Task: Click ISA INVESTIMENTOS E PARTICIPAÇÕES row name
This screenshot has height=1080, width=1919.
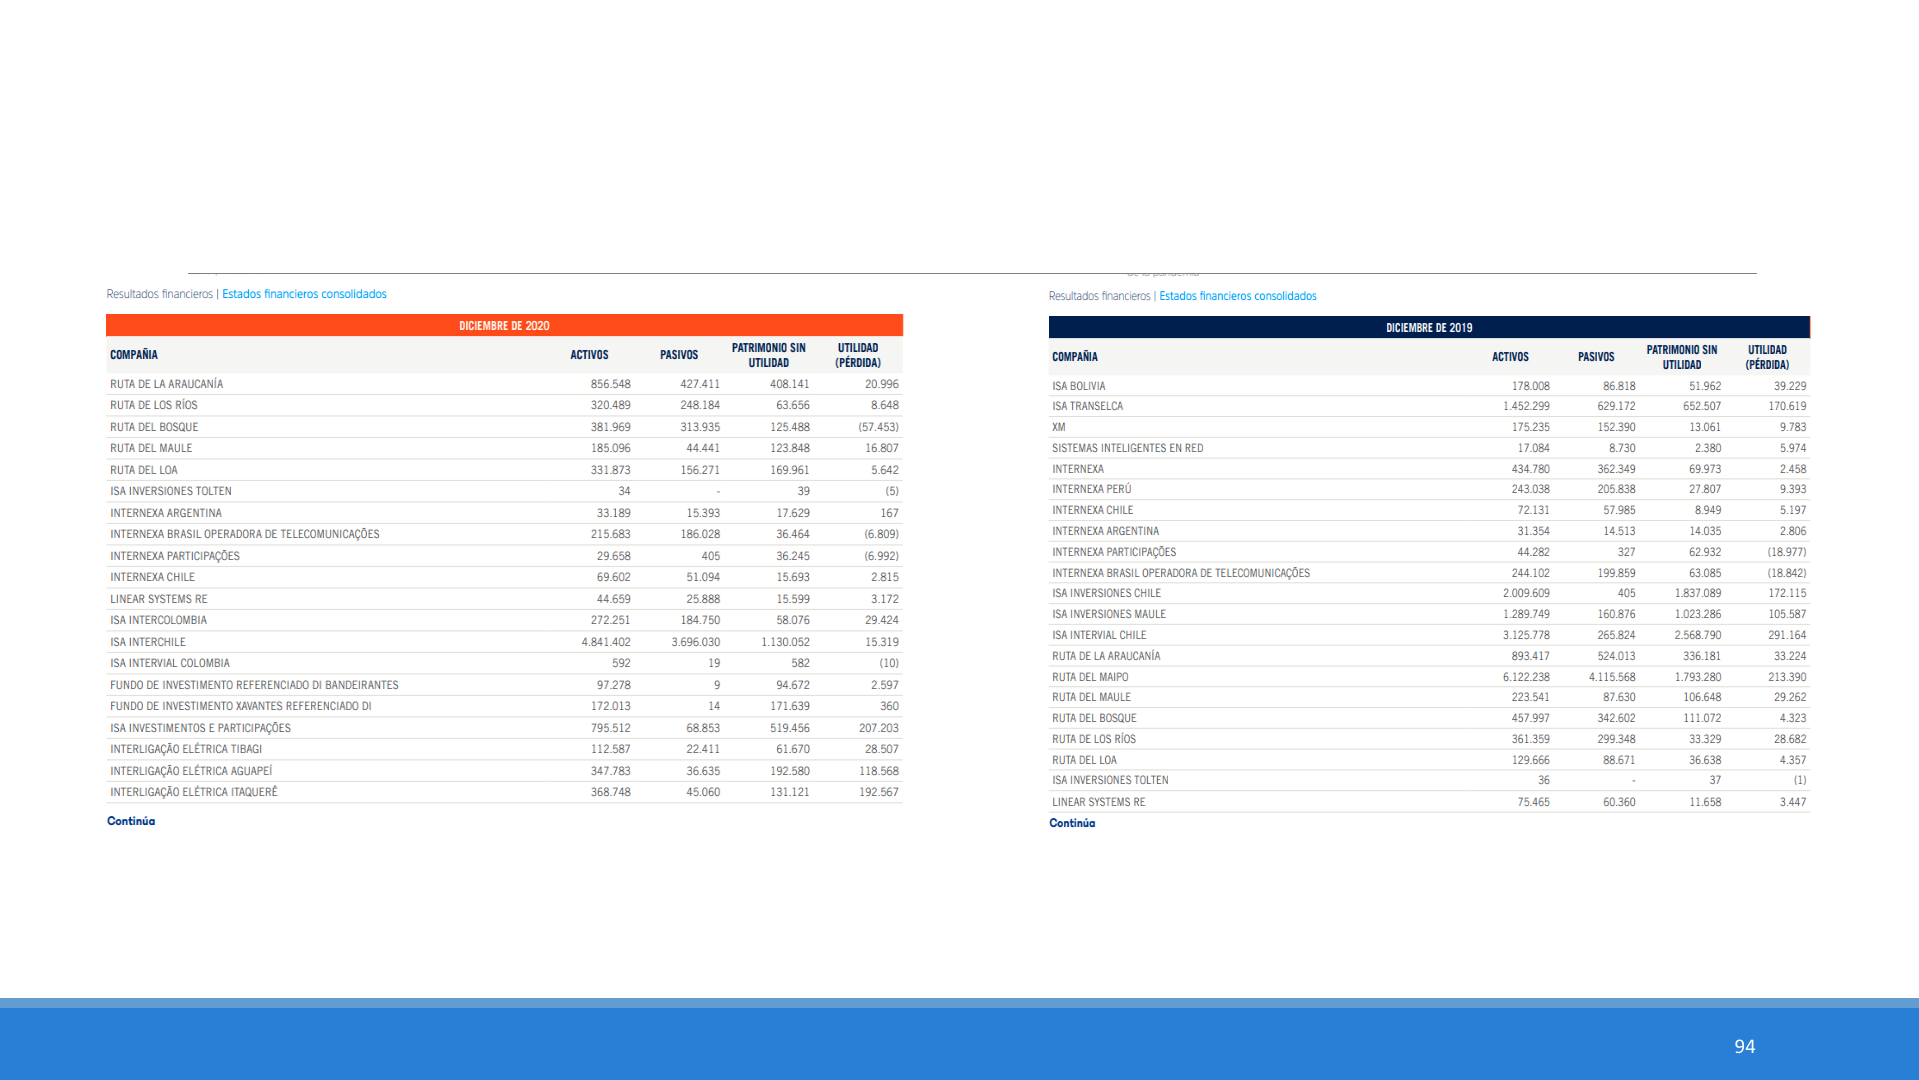Action: click(x=200, y=728)
